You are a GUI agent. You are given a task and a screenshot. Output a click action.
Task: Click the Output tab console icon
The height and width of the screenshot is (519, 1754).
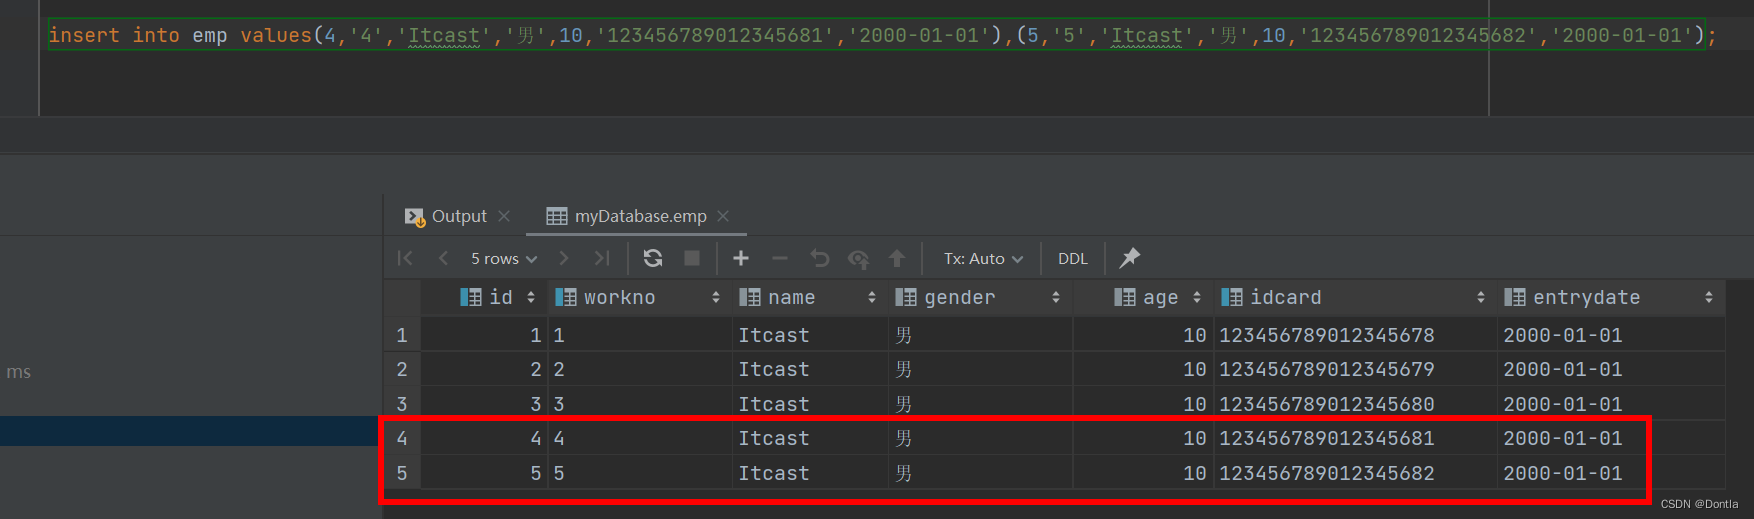[414, 216]
